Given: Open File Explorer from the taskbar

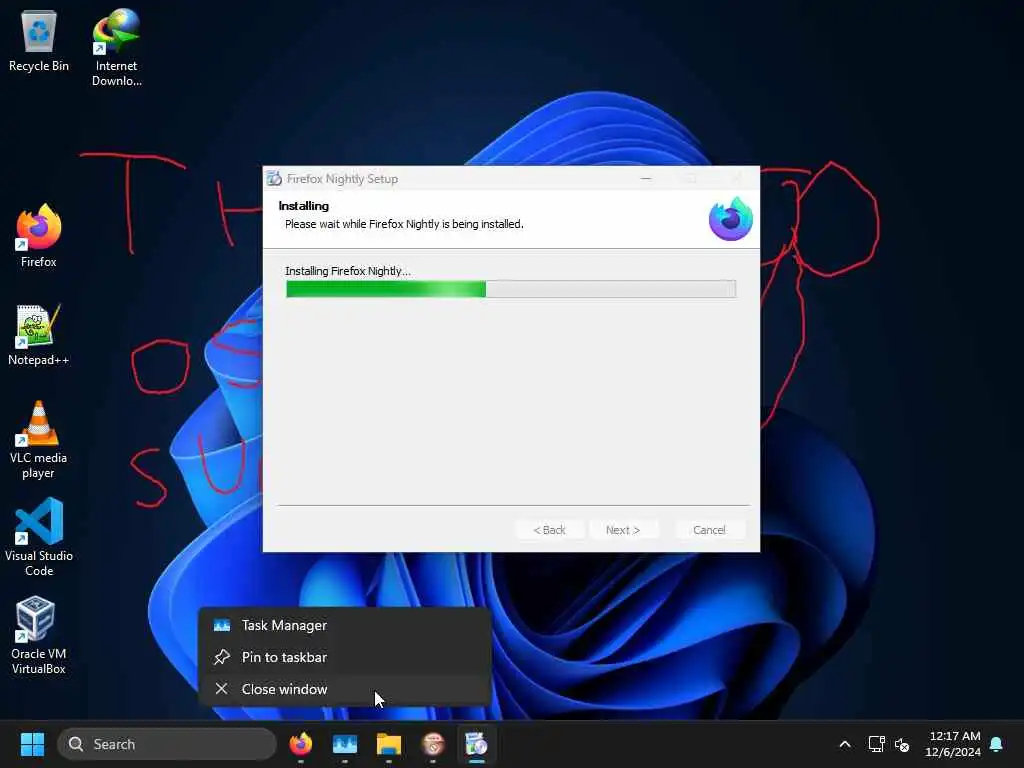Looking at the screenshot, I should click(x=389, y=744).
